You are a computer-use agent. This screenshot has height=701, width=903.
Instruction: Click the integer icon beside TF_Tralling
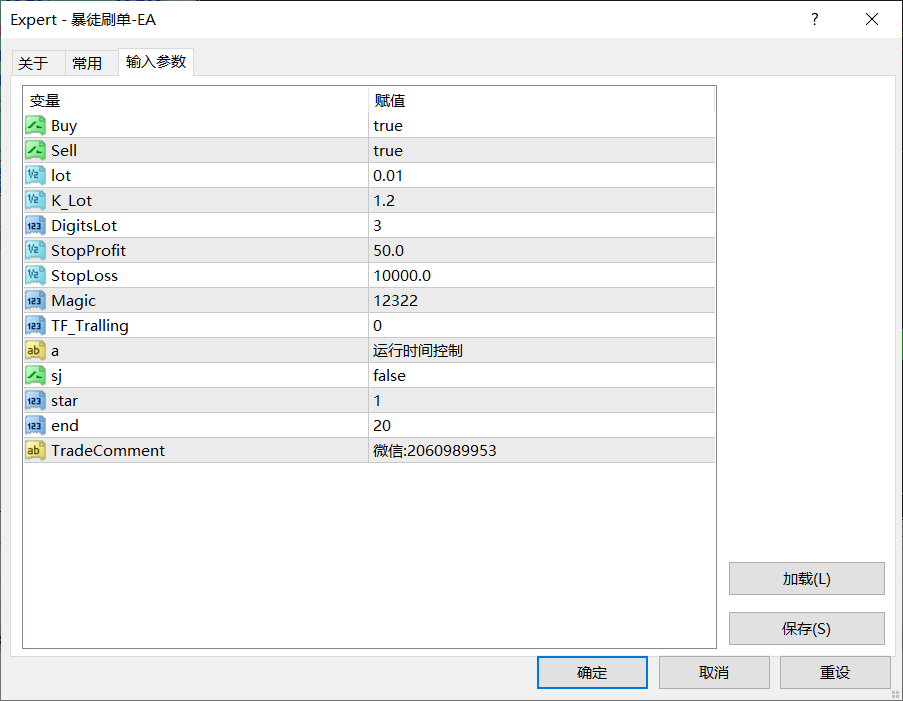click(35, 325)
